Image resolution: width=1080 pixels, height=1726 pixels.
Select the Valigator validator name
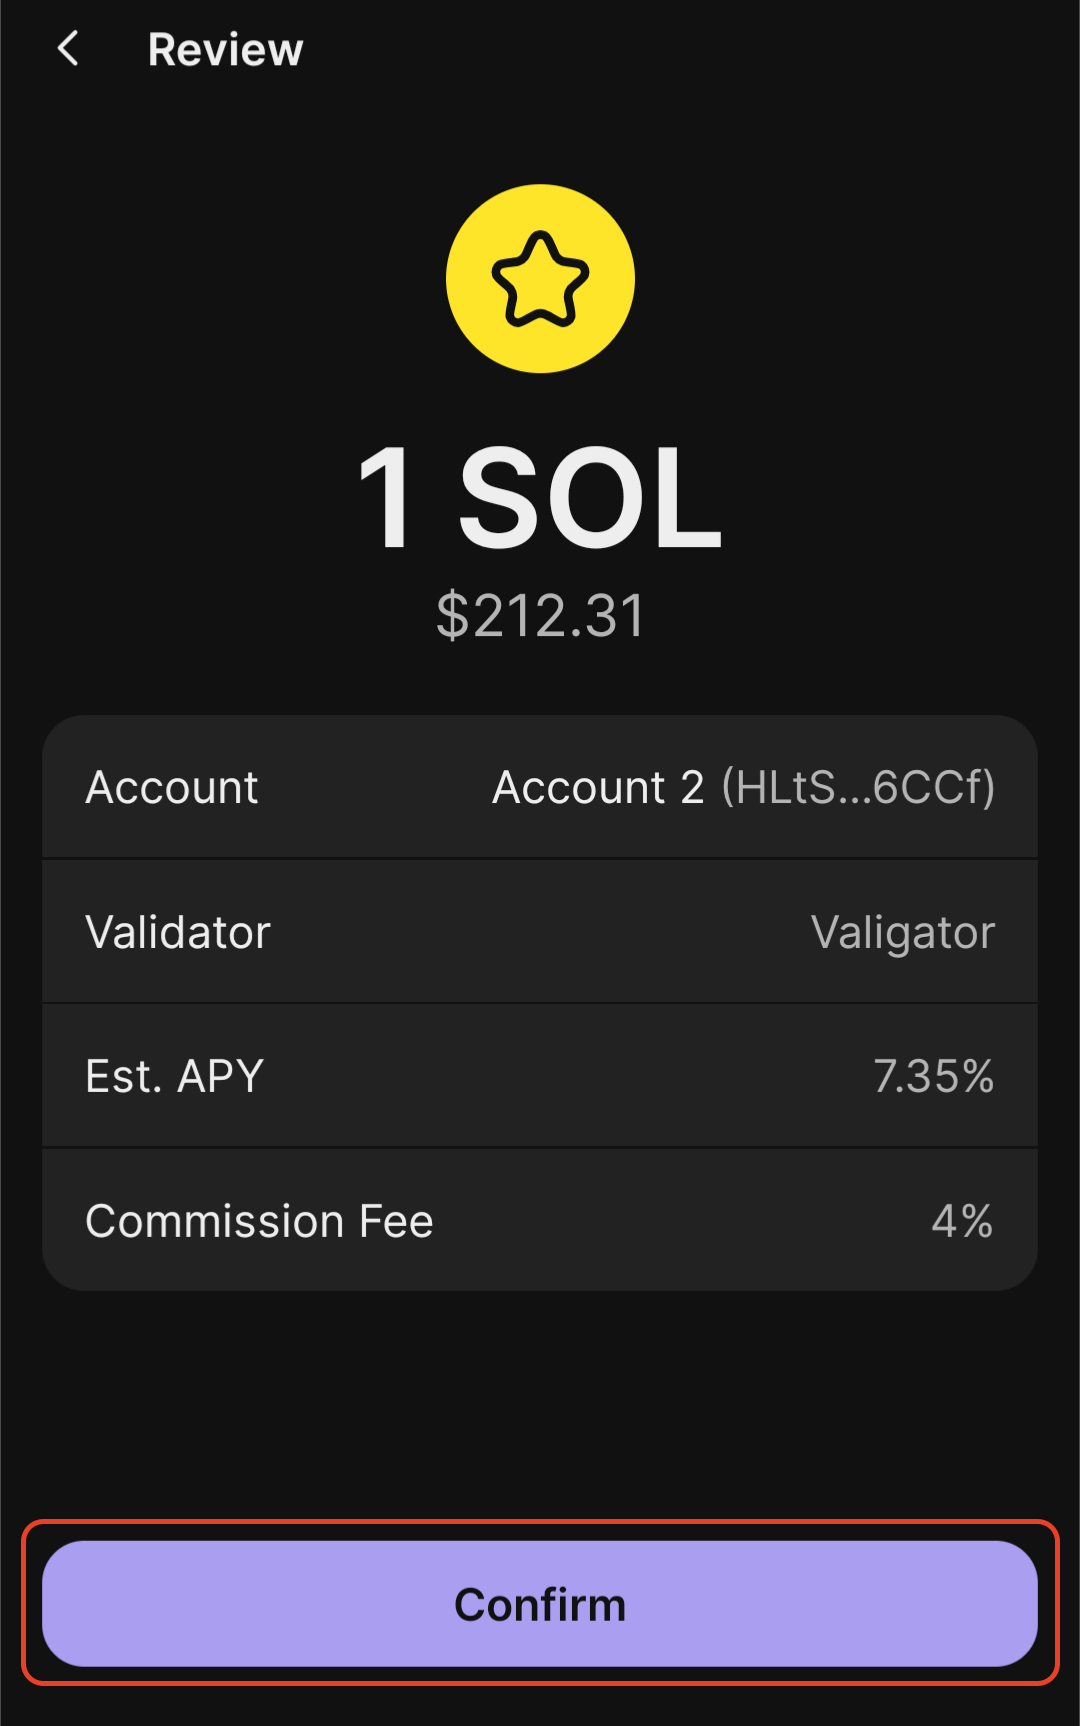902,932
